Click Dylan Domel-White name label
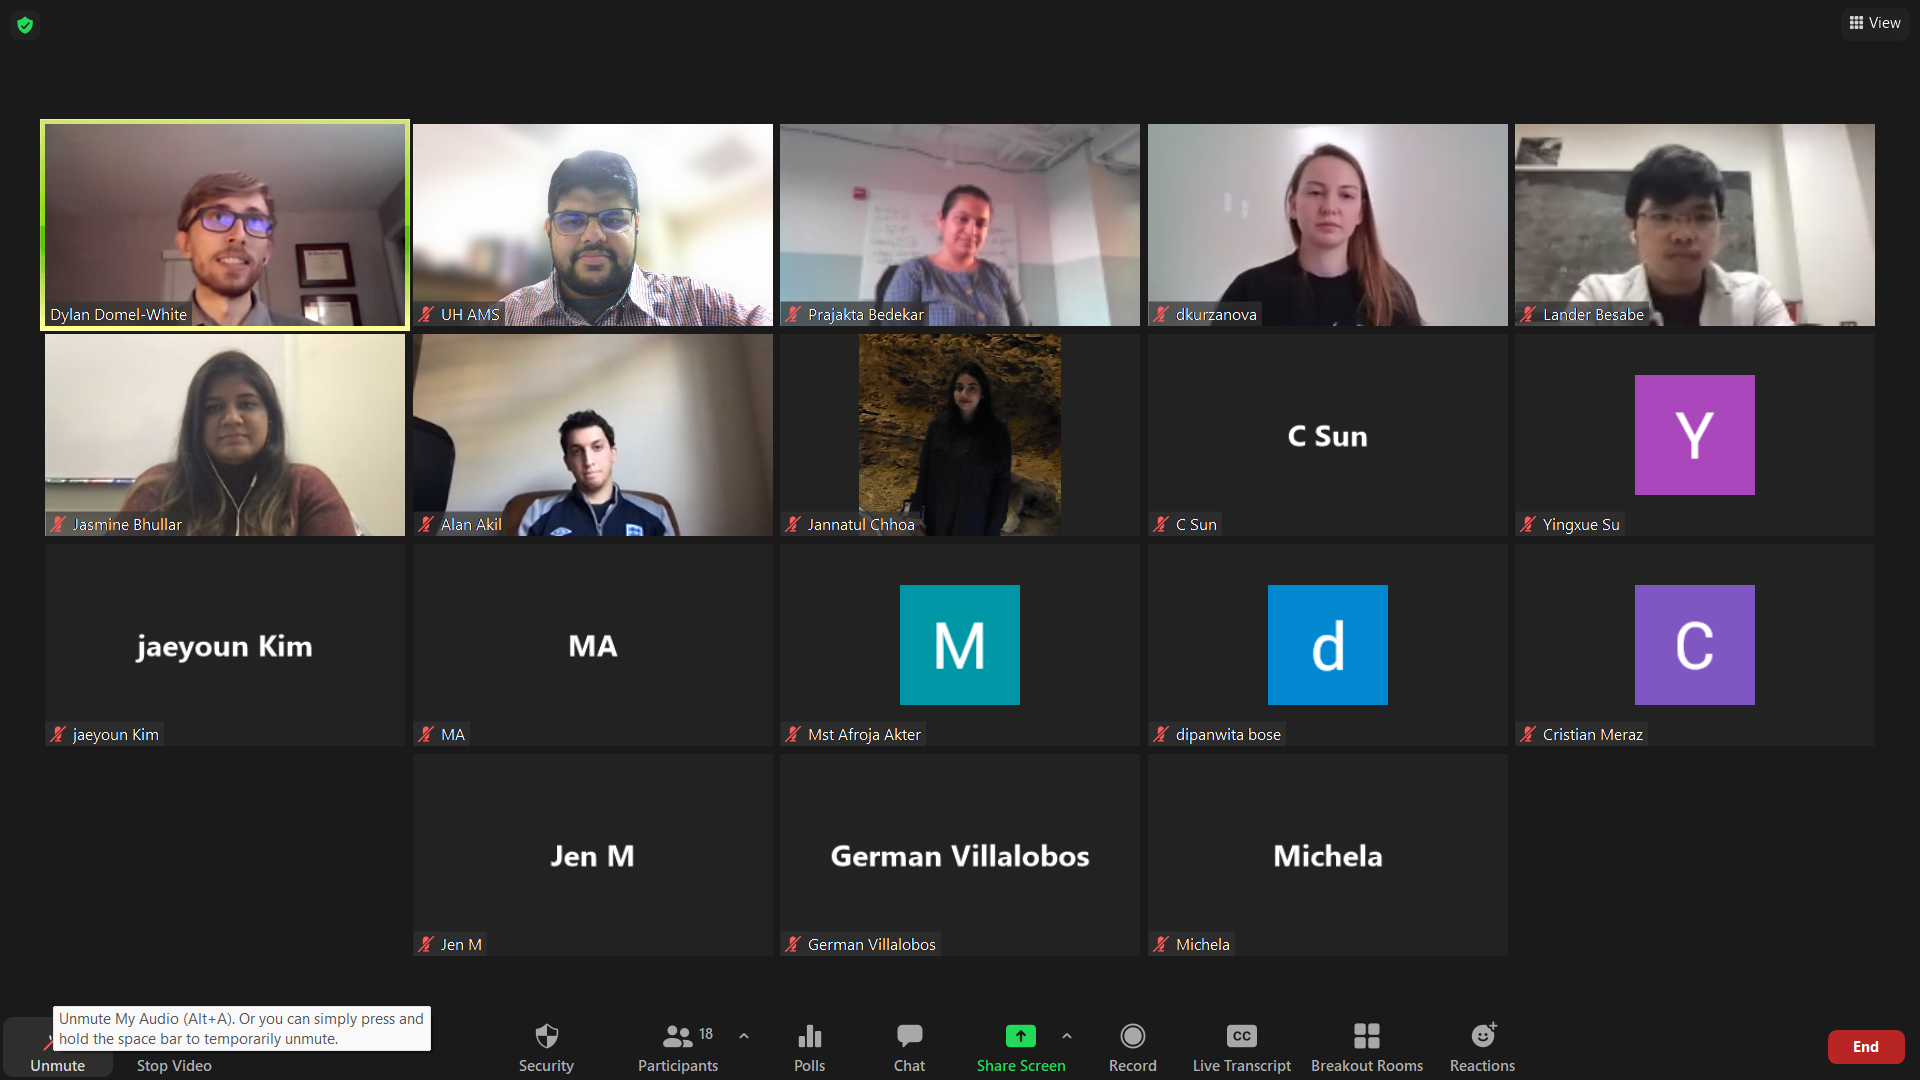 (118, 314)
